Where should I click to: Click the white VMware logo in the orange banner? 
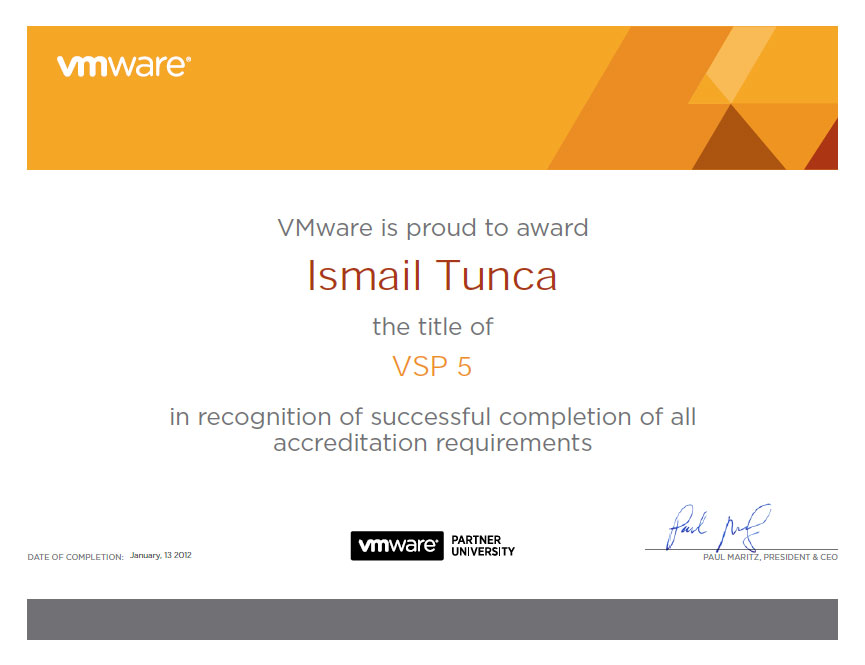coord(124,66)
